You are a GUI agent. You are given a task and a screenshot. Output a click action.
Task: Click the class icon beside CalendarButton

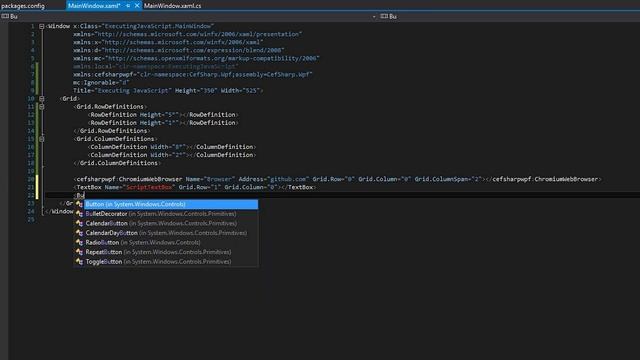[x=79, y=223]
